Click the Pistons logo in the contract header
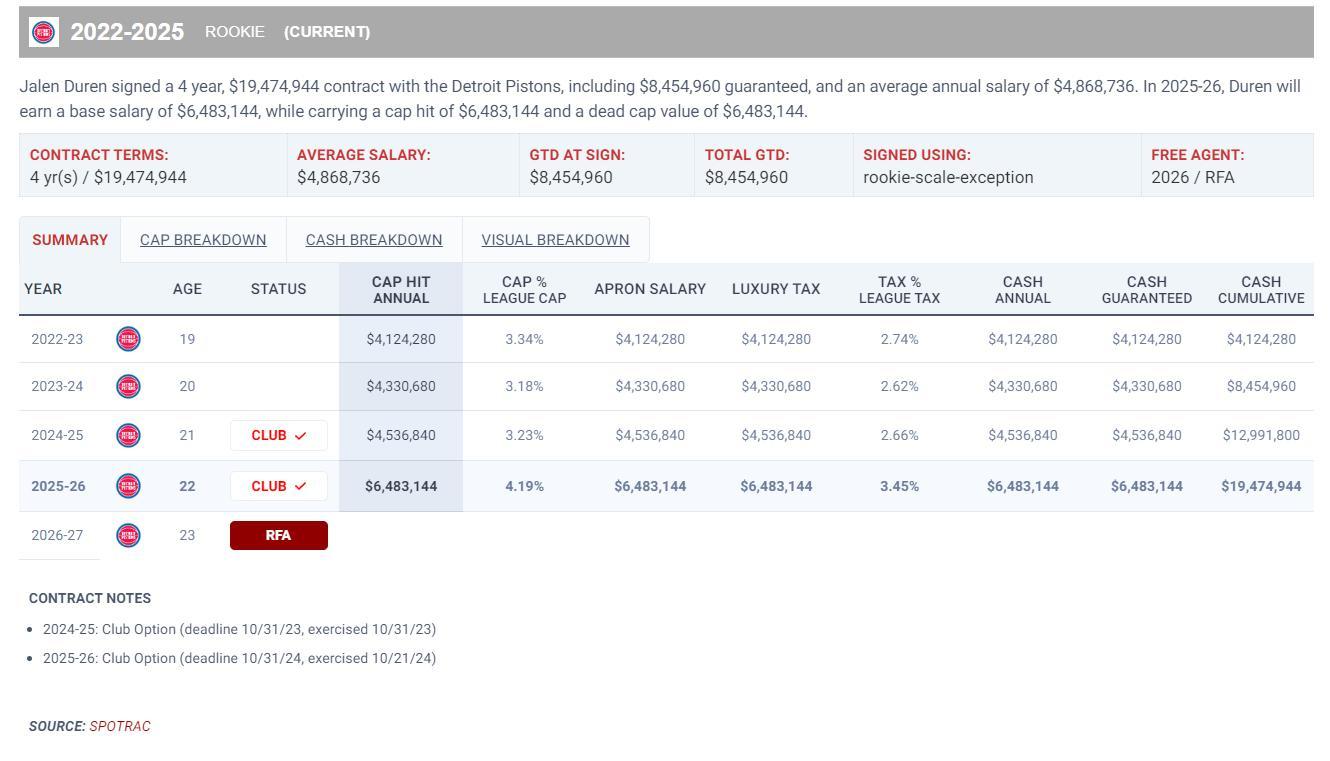 (44, 32)
